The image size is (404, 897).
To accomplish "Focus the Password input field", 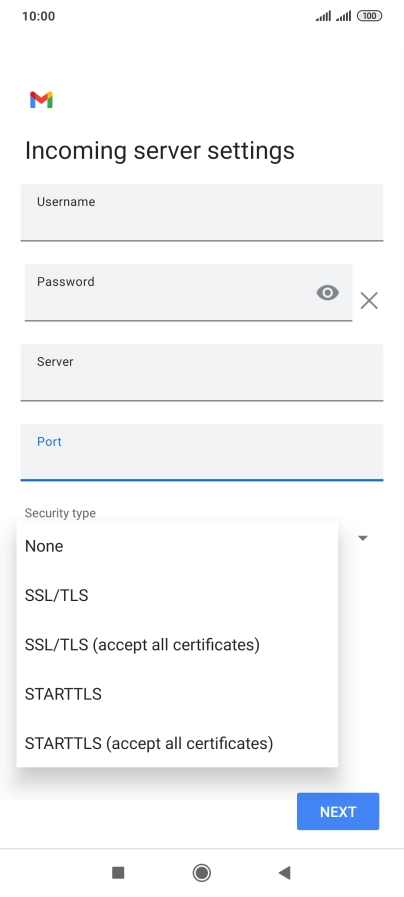I will [188, 292].
